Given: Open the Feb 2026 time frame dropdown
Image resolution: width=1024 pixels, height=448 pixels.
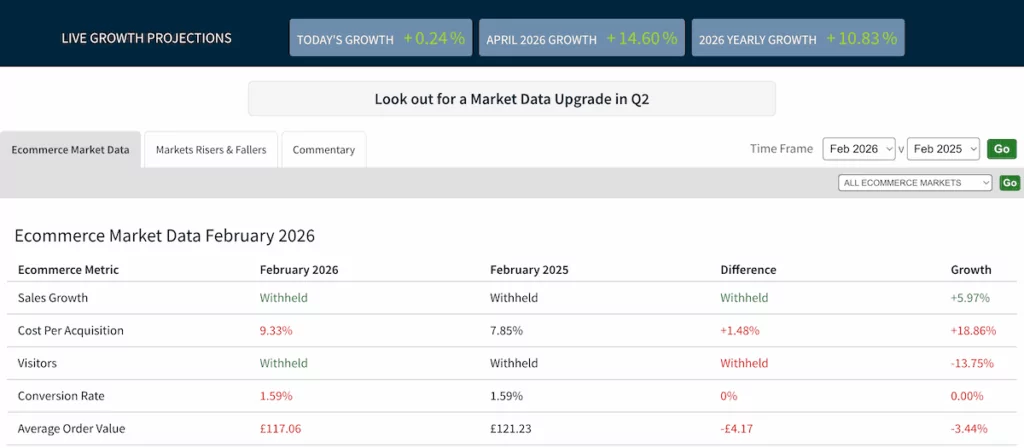Looking at the screenshot, I should click(x=859, y=149).
